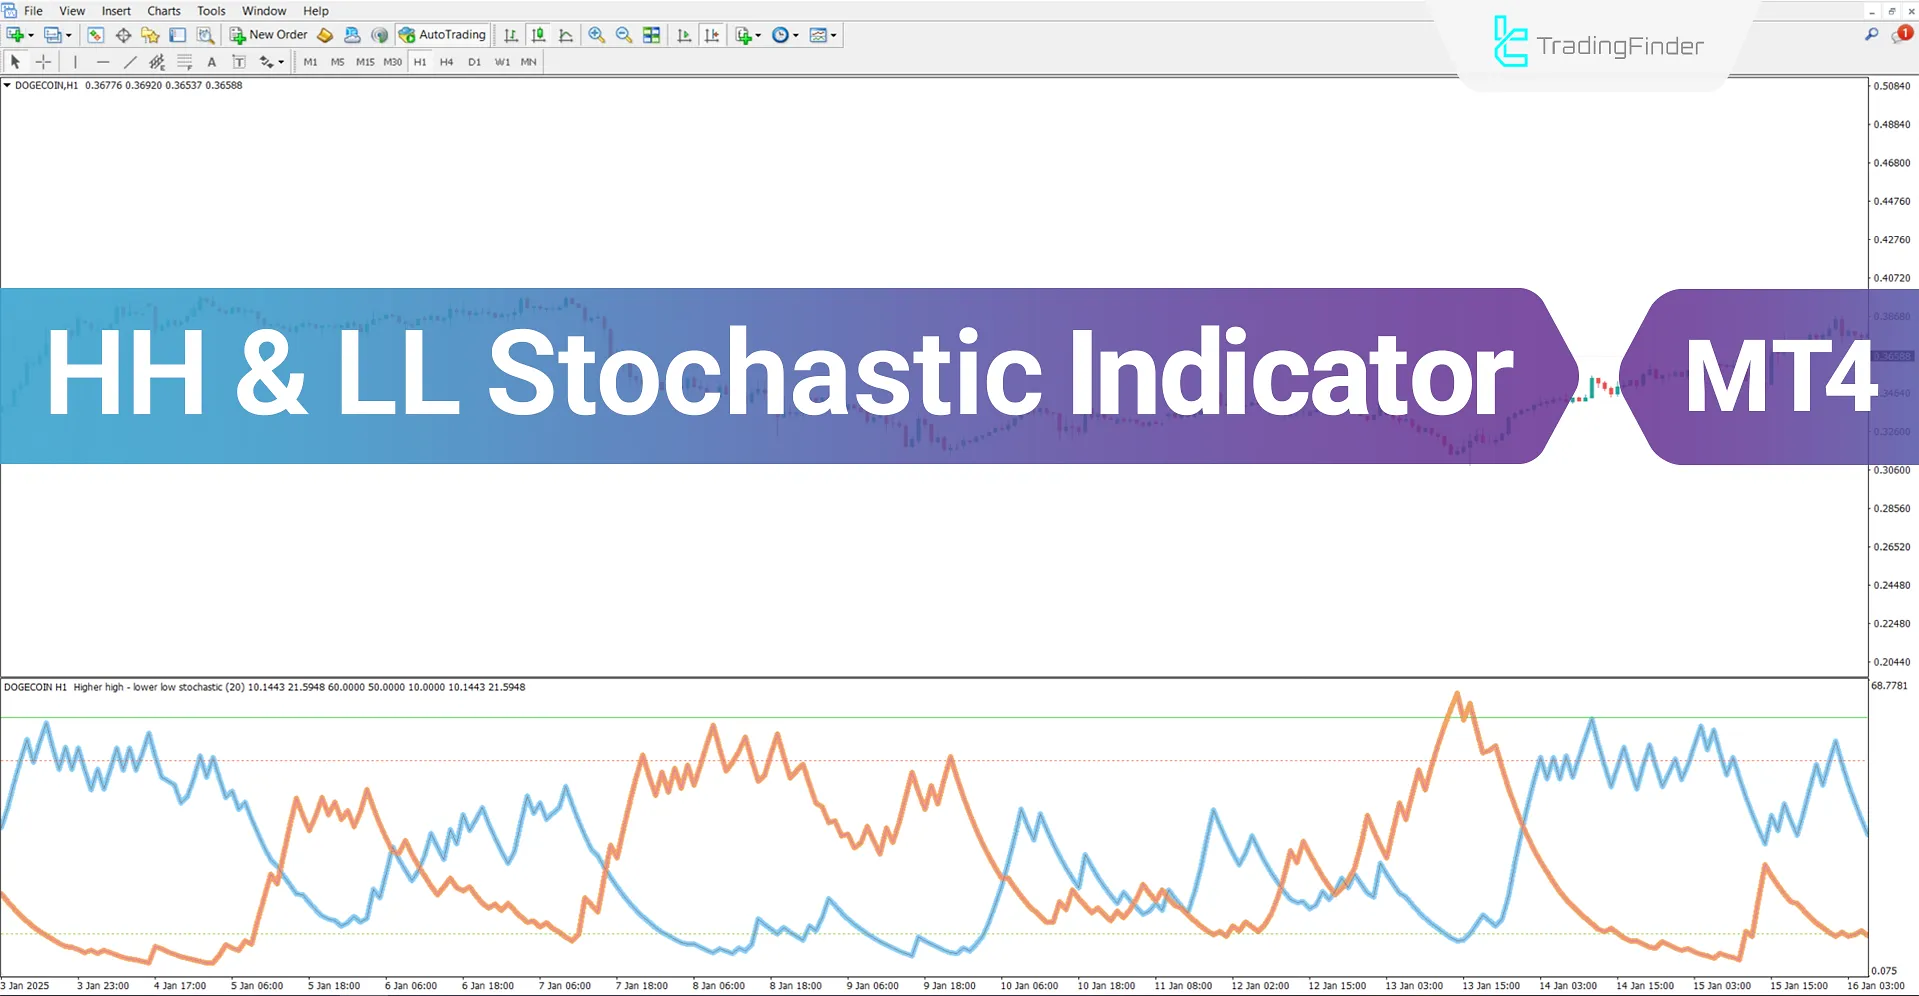Screen dimensions: 1919x996
Task: Switch to D1 daily timeframe
Action: 474,62
